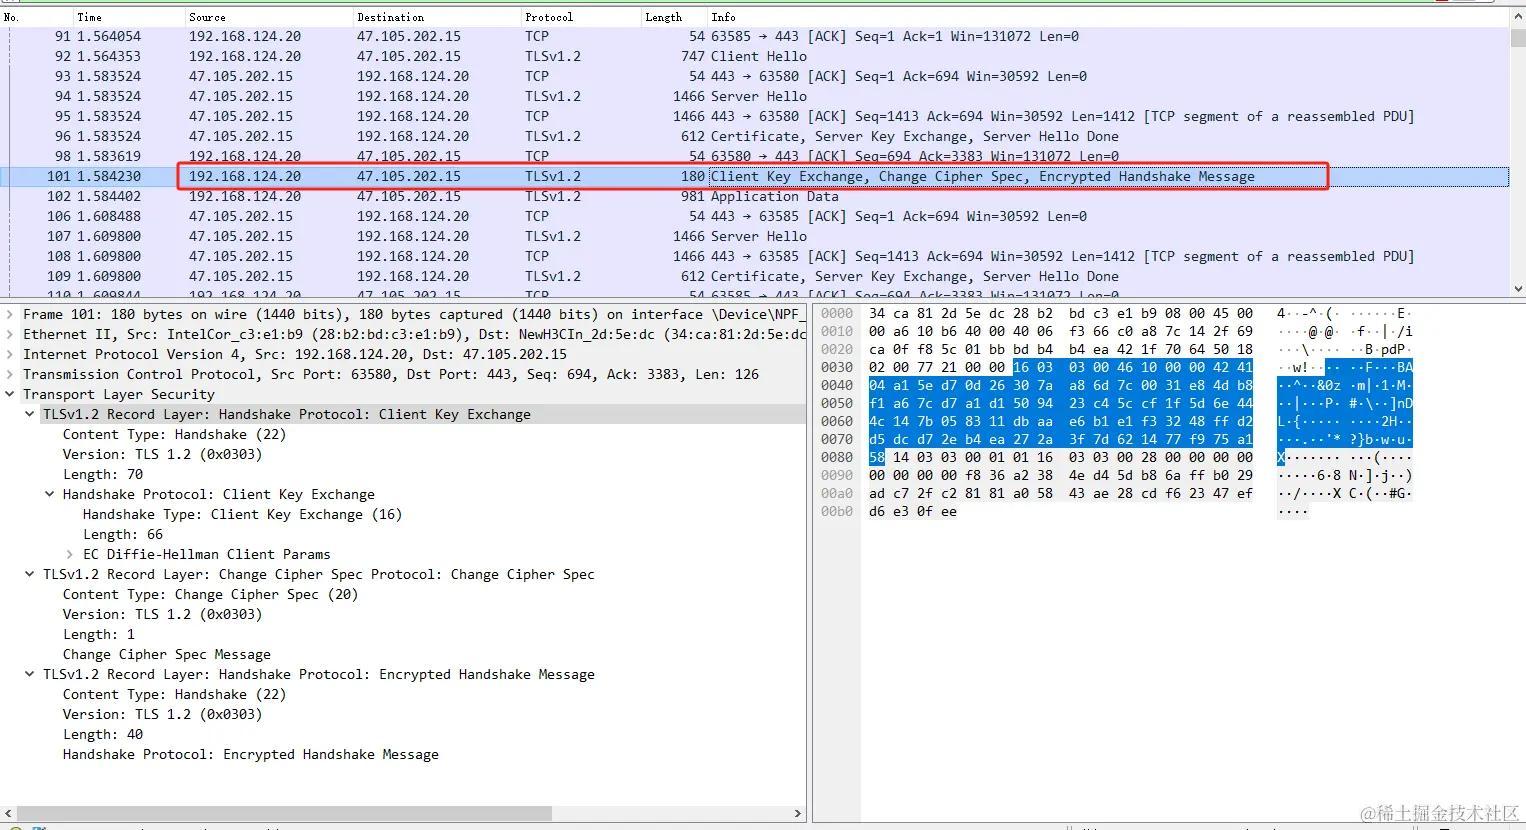The height and width of the screenshot is (830, 1526).
Task: Select packet 94 Server Hello row
Action: coord(755,96)
